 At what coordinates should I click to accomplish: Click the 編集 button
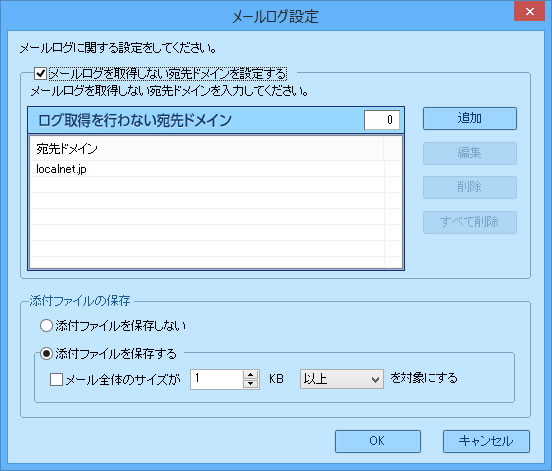point(470,153)
